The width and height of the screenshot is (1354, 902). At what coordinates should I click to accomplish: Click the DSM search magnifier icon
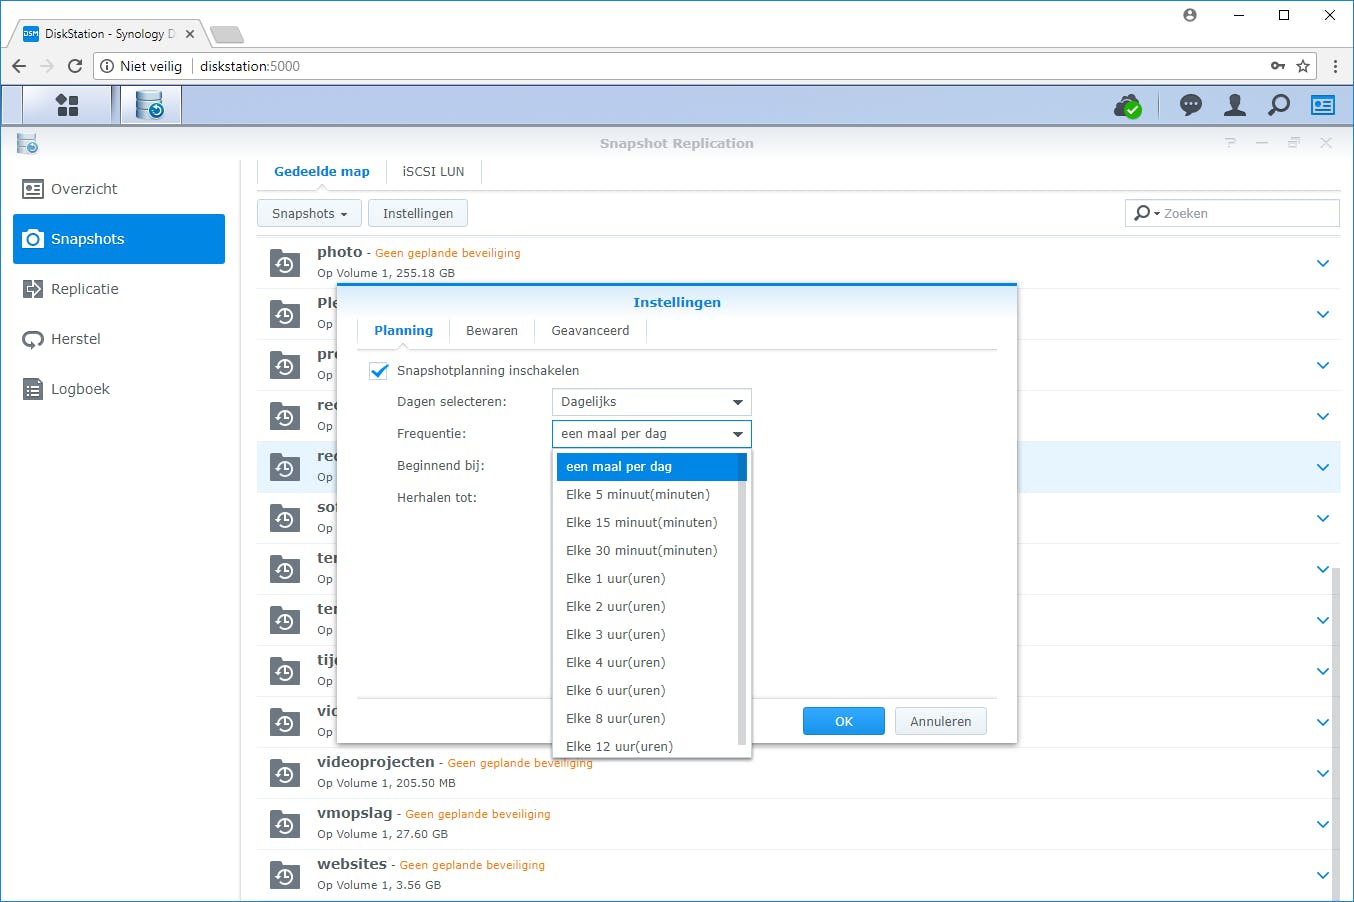[1279, 105]
